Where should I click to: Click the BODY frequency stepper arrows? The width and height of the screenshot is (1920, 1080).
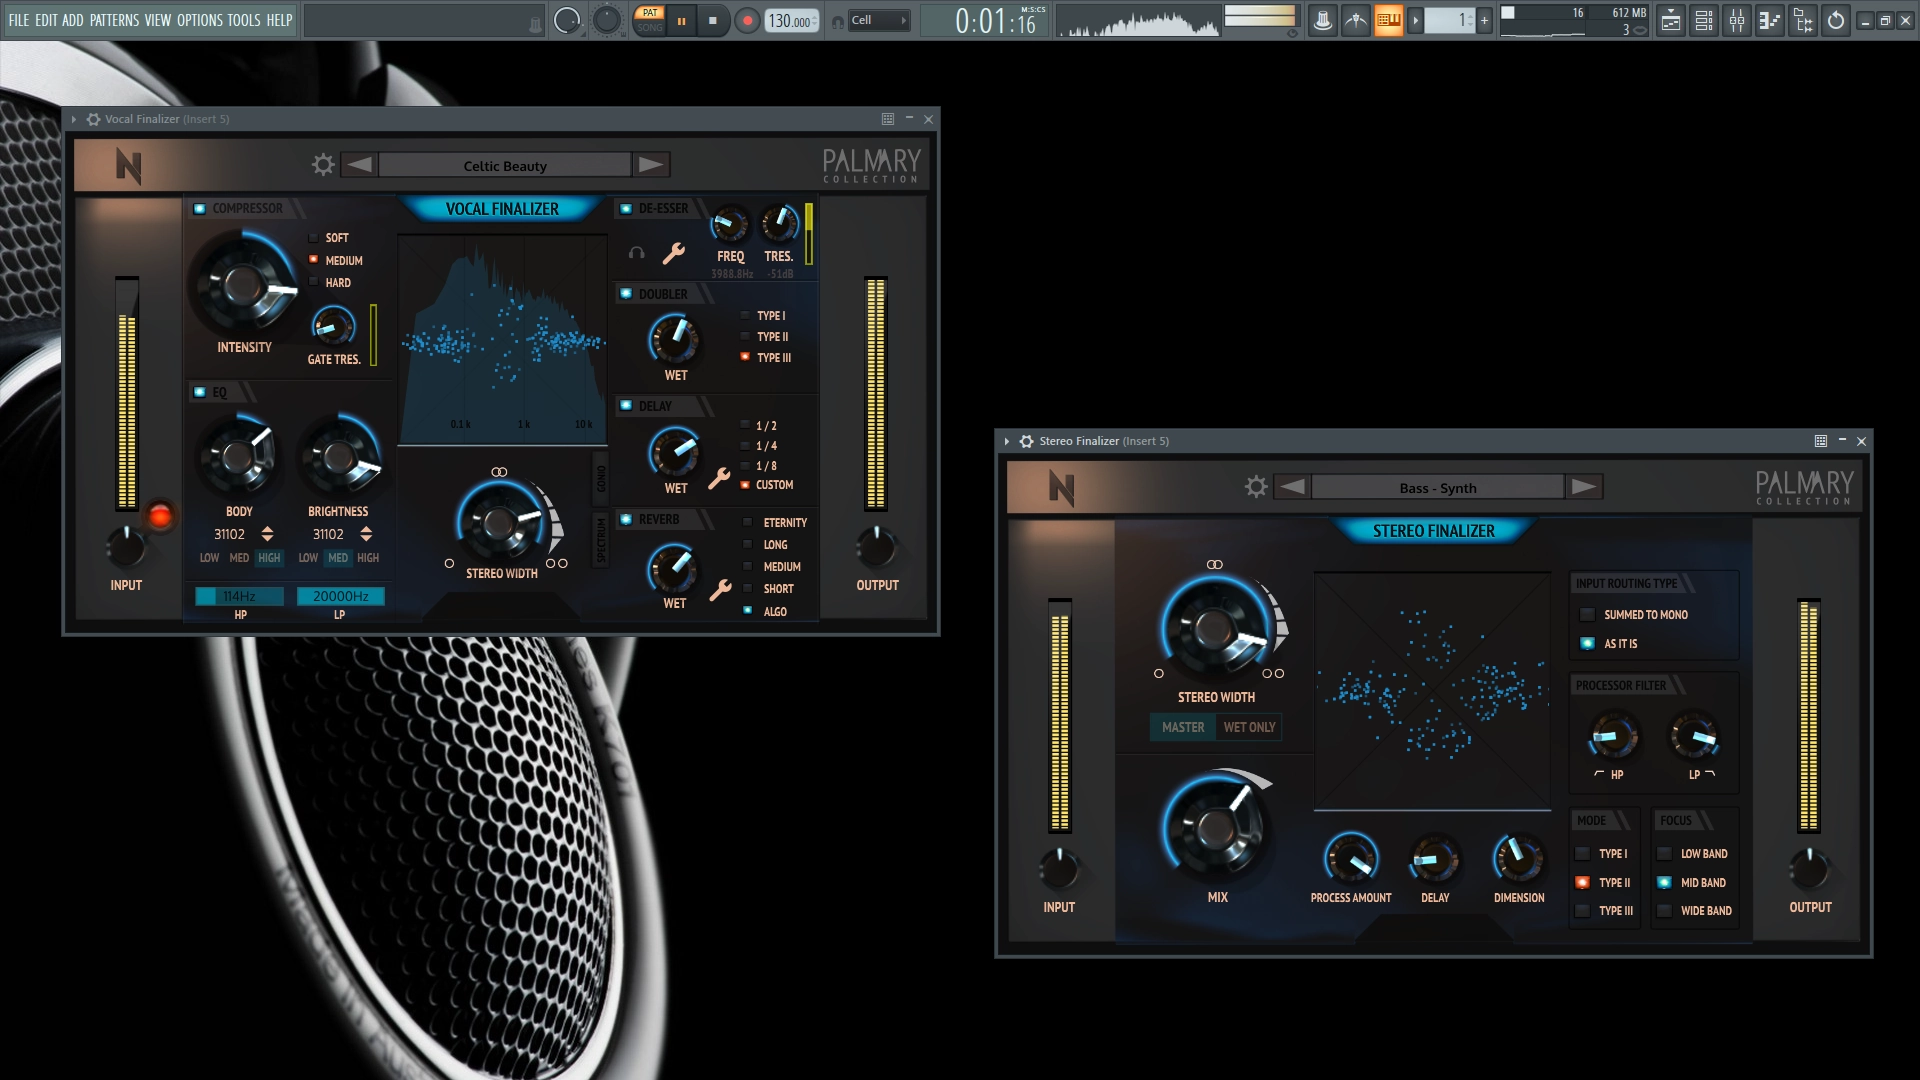(x=267, y=534)
